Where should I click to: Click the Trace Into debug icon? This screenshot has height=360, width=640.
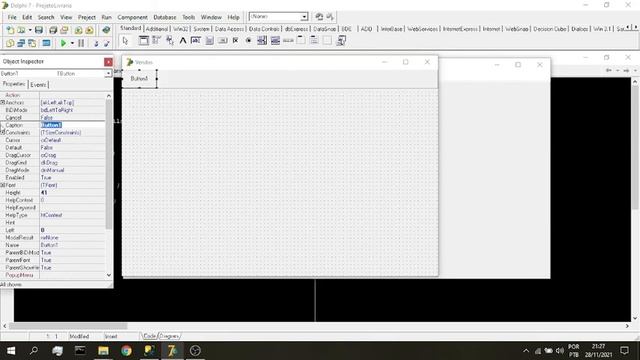point(96,43)
